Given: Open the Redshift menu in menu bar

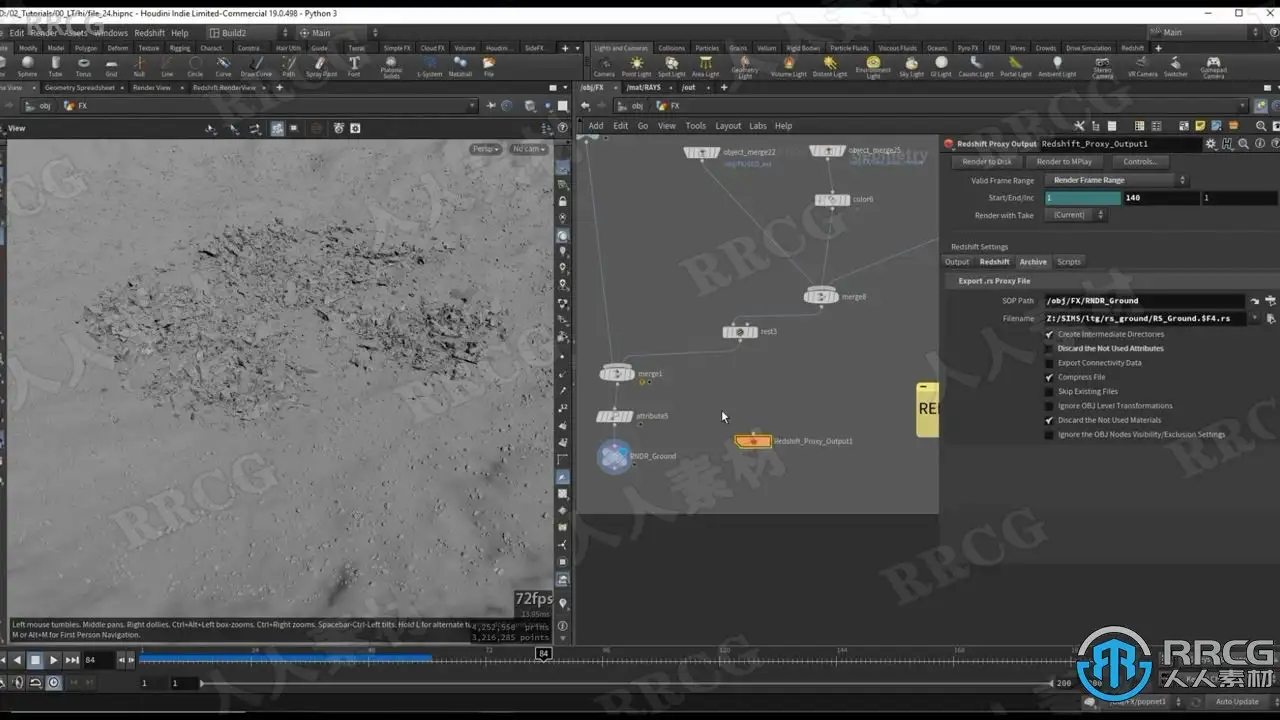Looking at the screenshot, I should 150,33.
